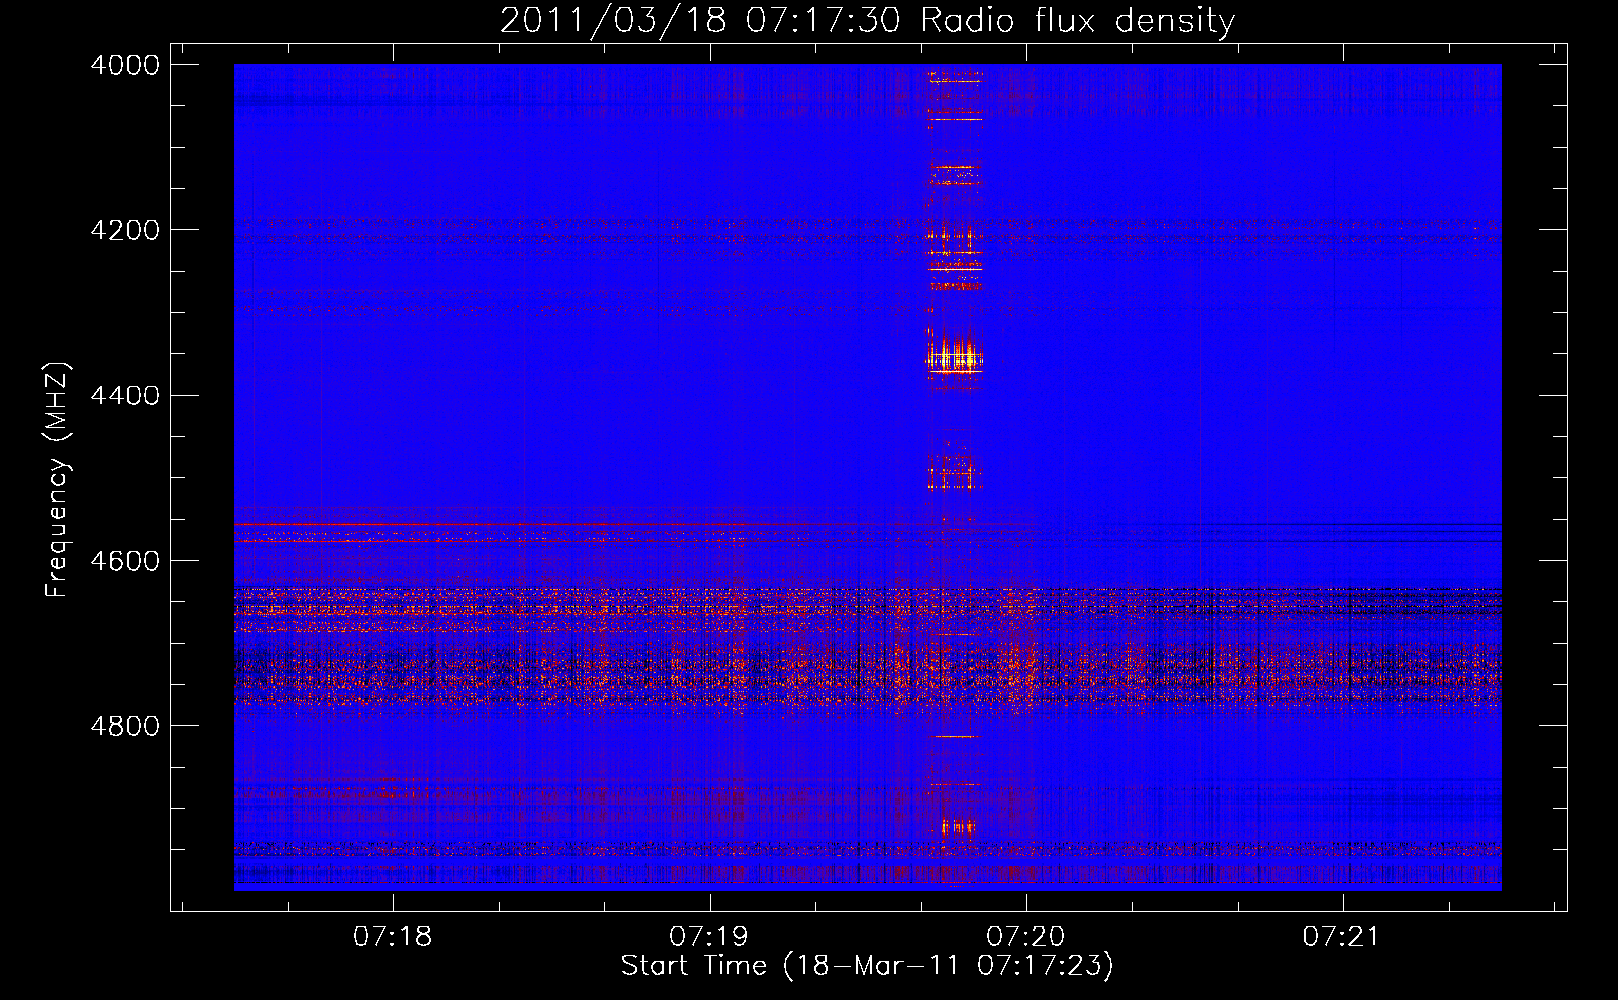Screen dimensions: 1618x1000
Task: Click the 07:18 time tick label
Action: point(393,937)
